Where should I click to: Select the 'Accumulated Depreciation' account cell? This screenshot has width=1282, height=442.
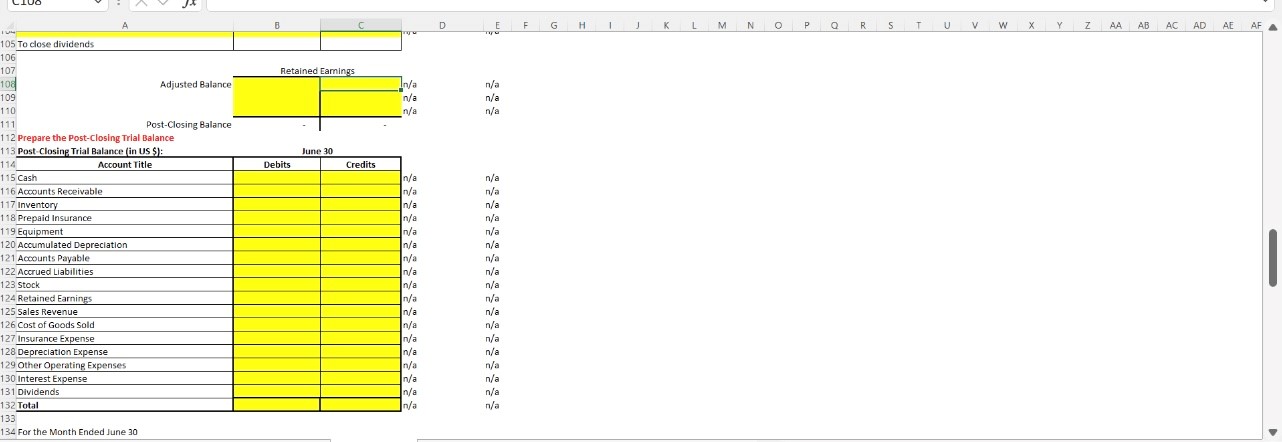tap(125, 245)
